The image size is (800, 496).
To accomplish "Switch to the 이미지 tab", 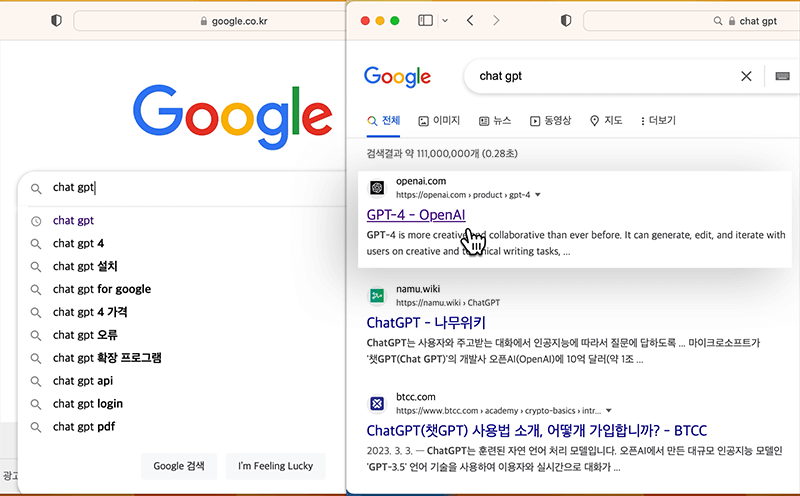I will tap(439, 121).
